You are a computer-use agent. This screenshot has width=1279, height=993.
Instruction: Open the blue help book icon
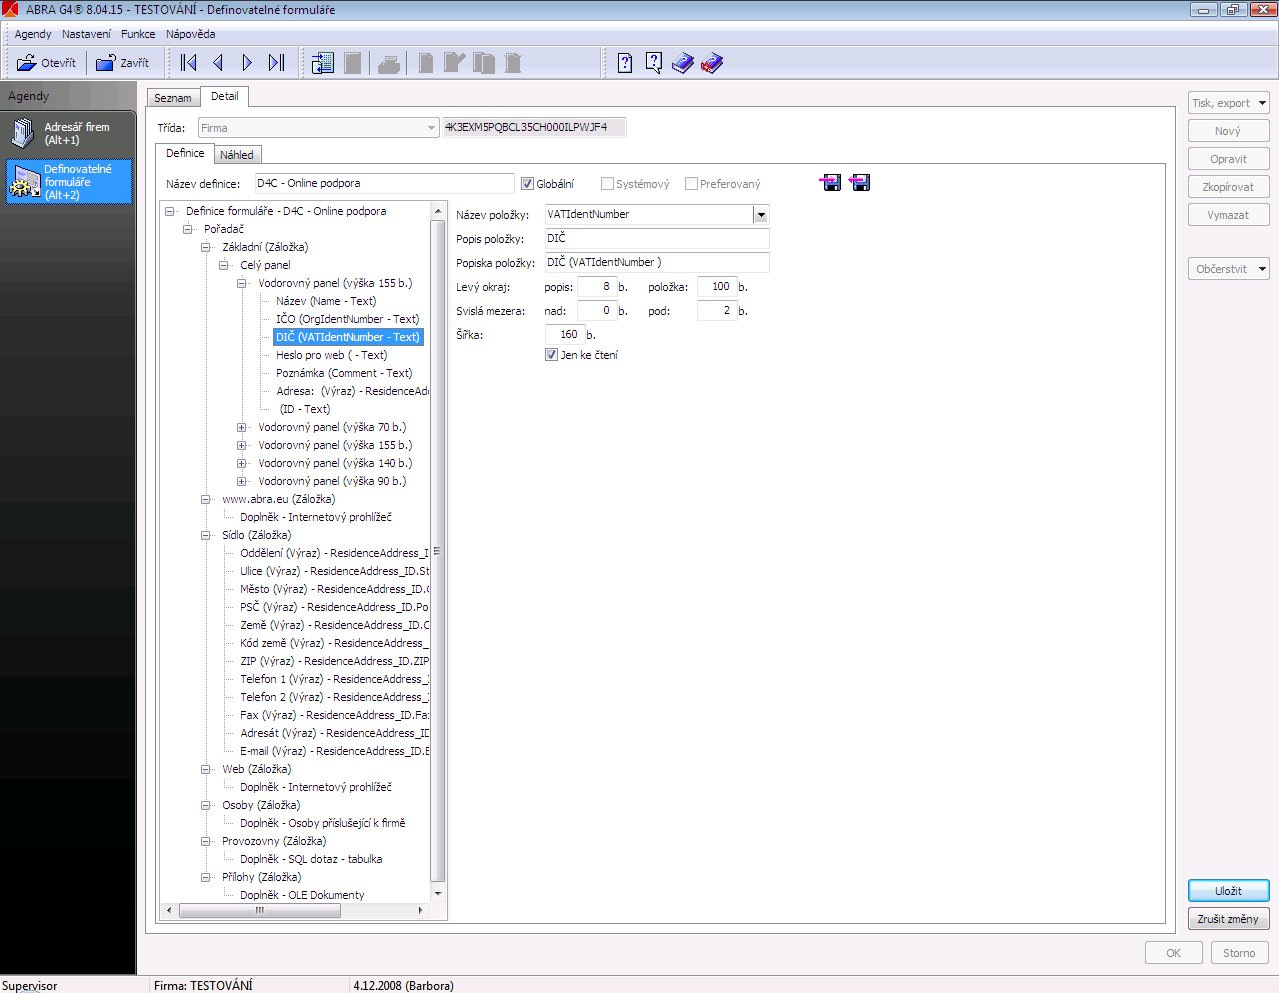(x=682, y=64)
